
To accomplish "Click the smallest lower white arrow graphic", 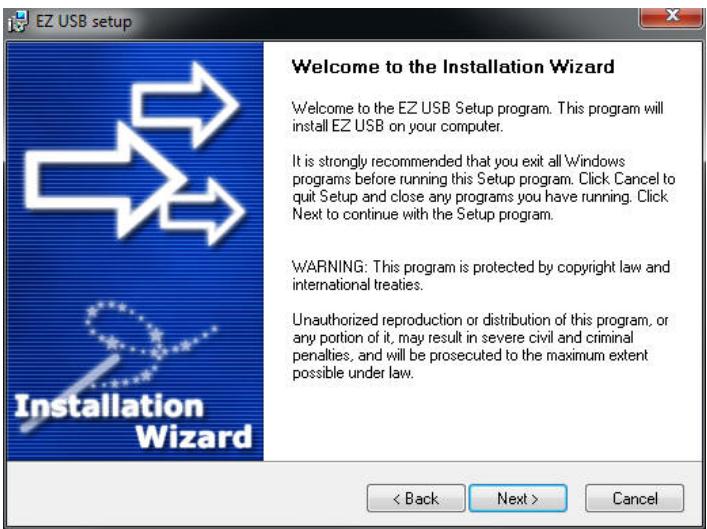I will click(203, 211).
